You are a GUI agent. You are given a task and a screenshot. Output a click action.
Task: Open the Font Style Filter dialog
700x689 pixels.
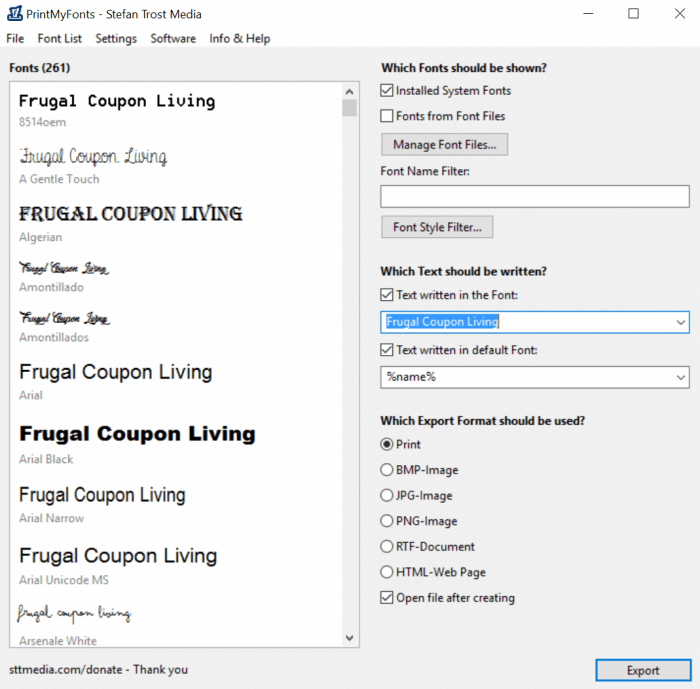[x=437, y=227]
